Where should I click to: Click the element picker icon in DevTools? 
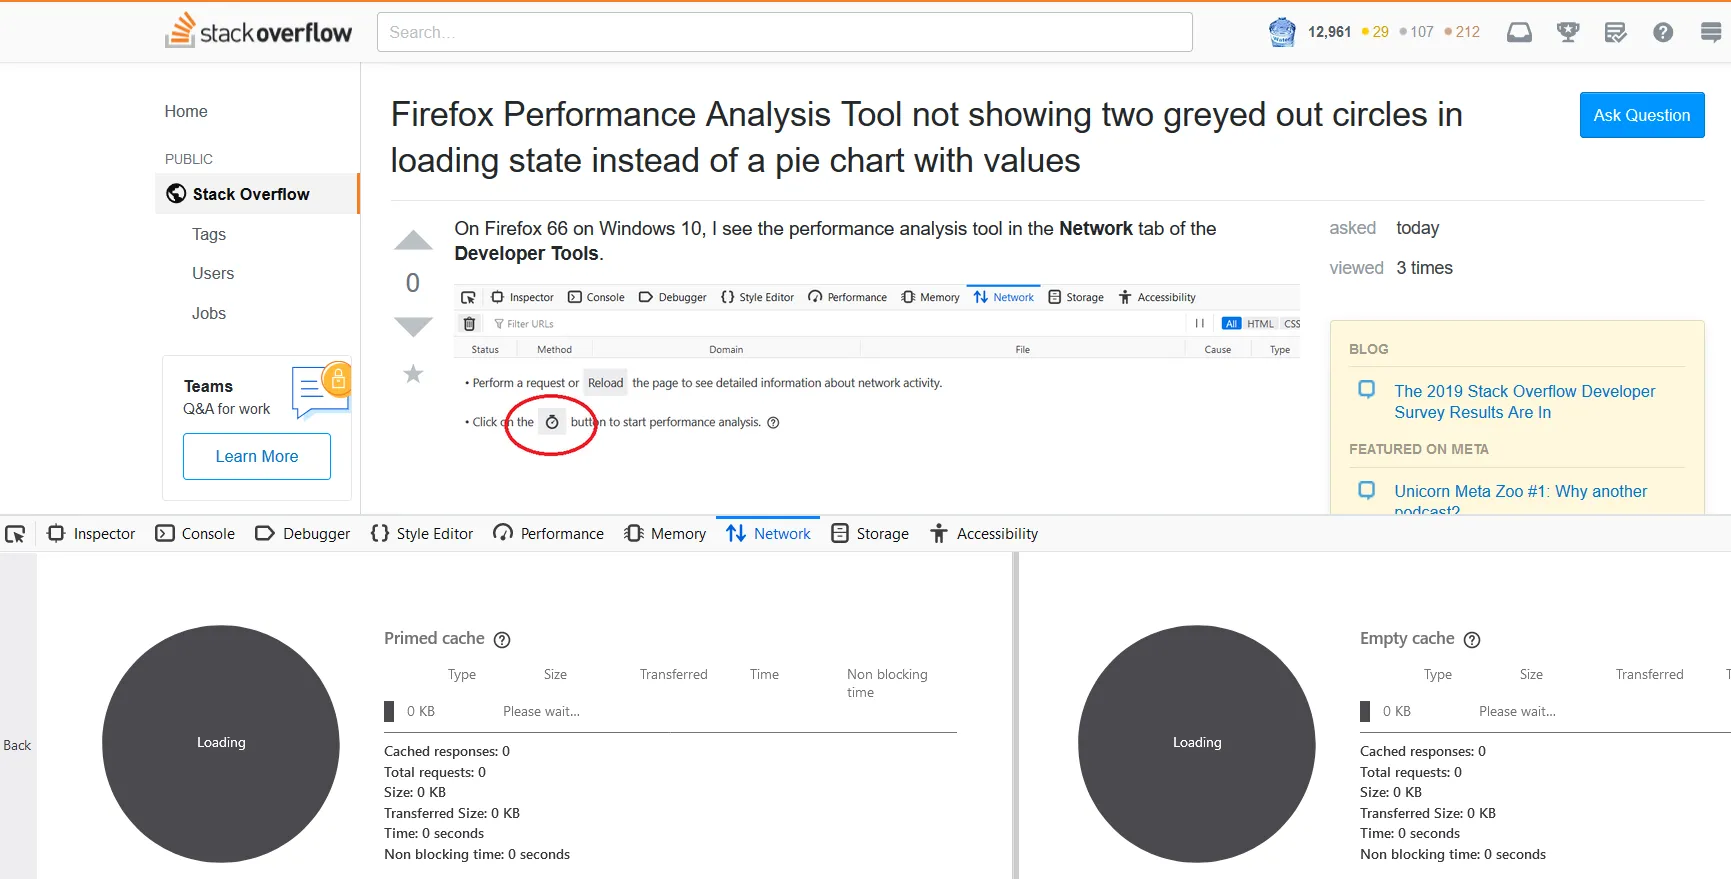point(15,534)
